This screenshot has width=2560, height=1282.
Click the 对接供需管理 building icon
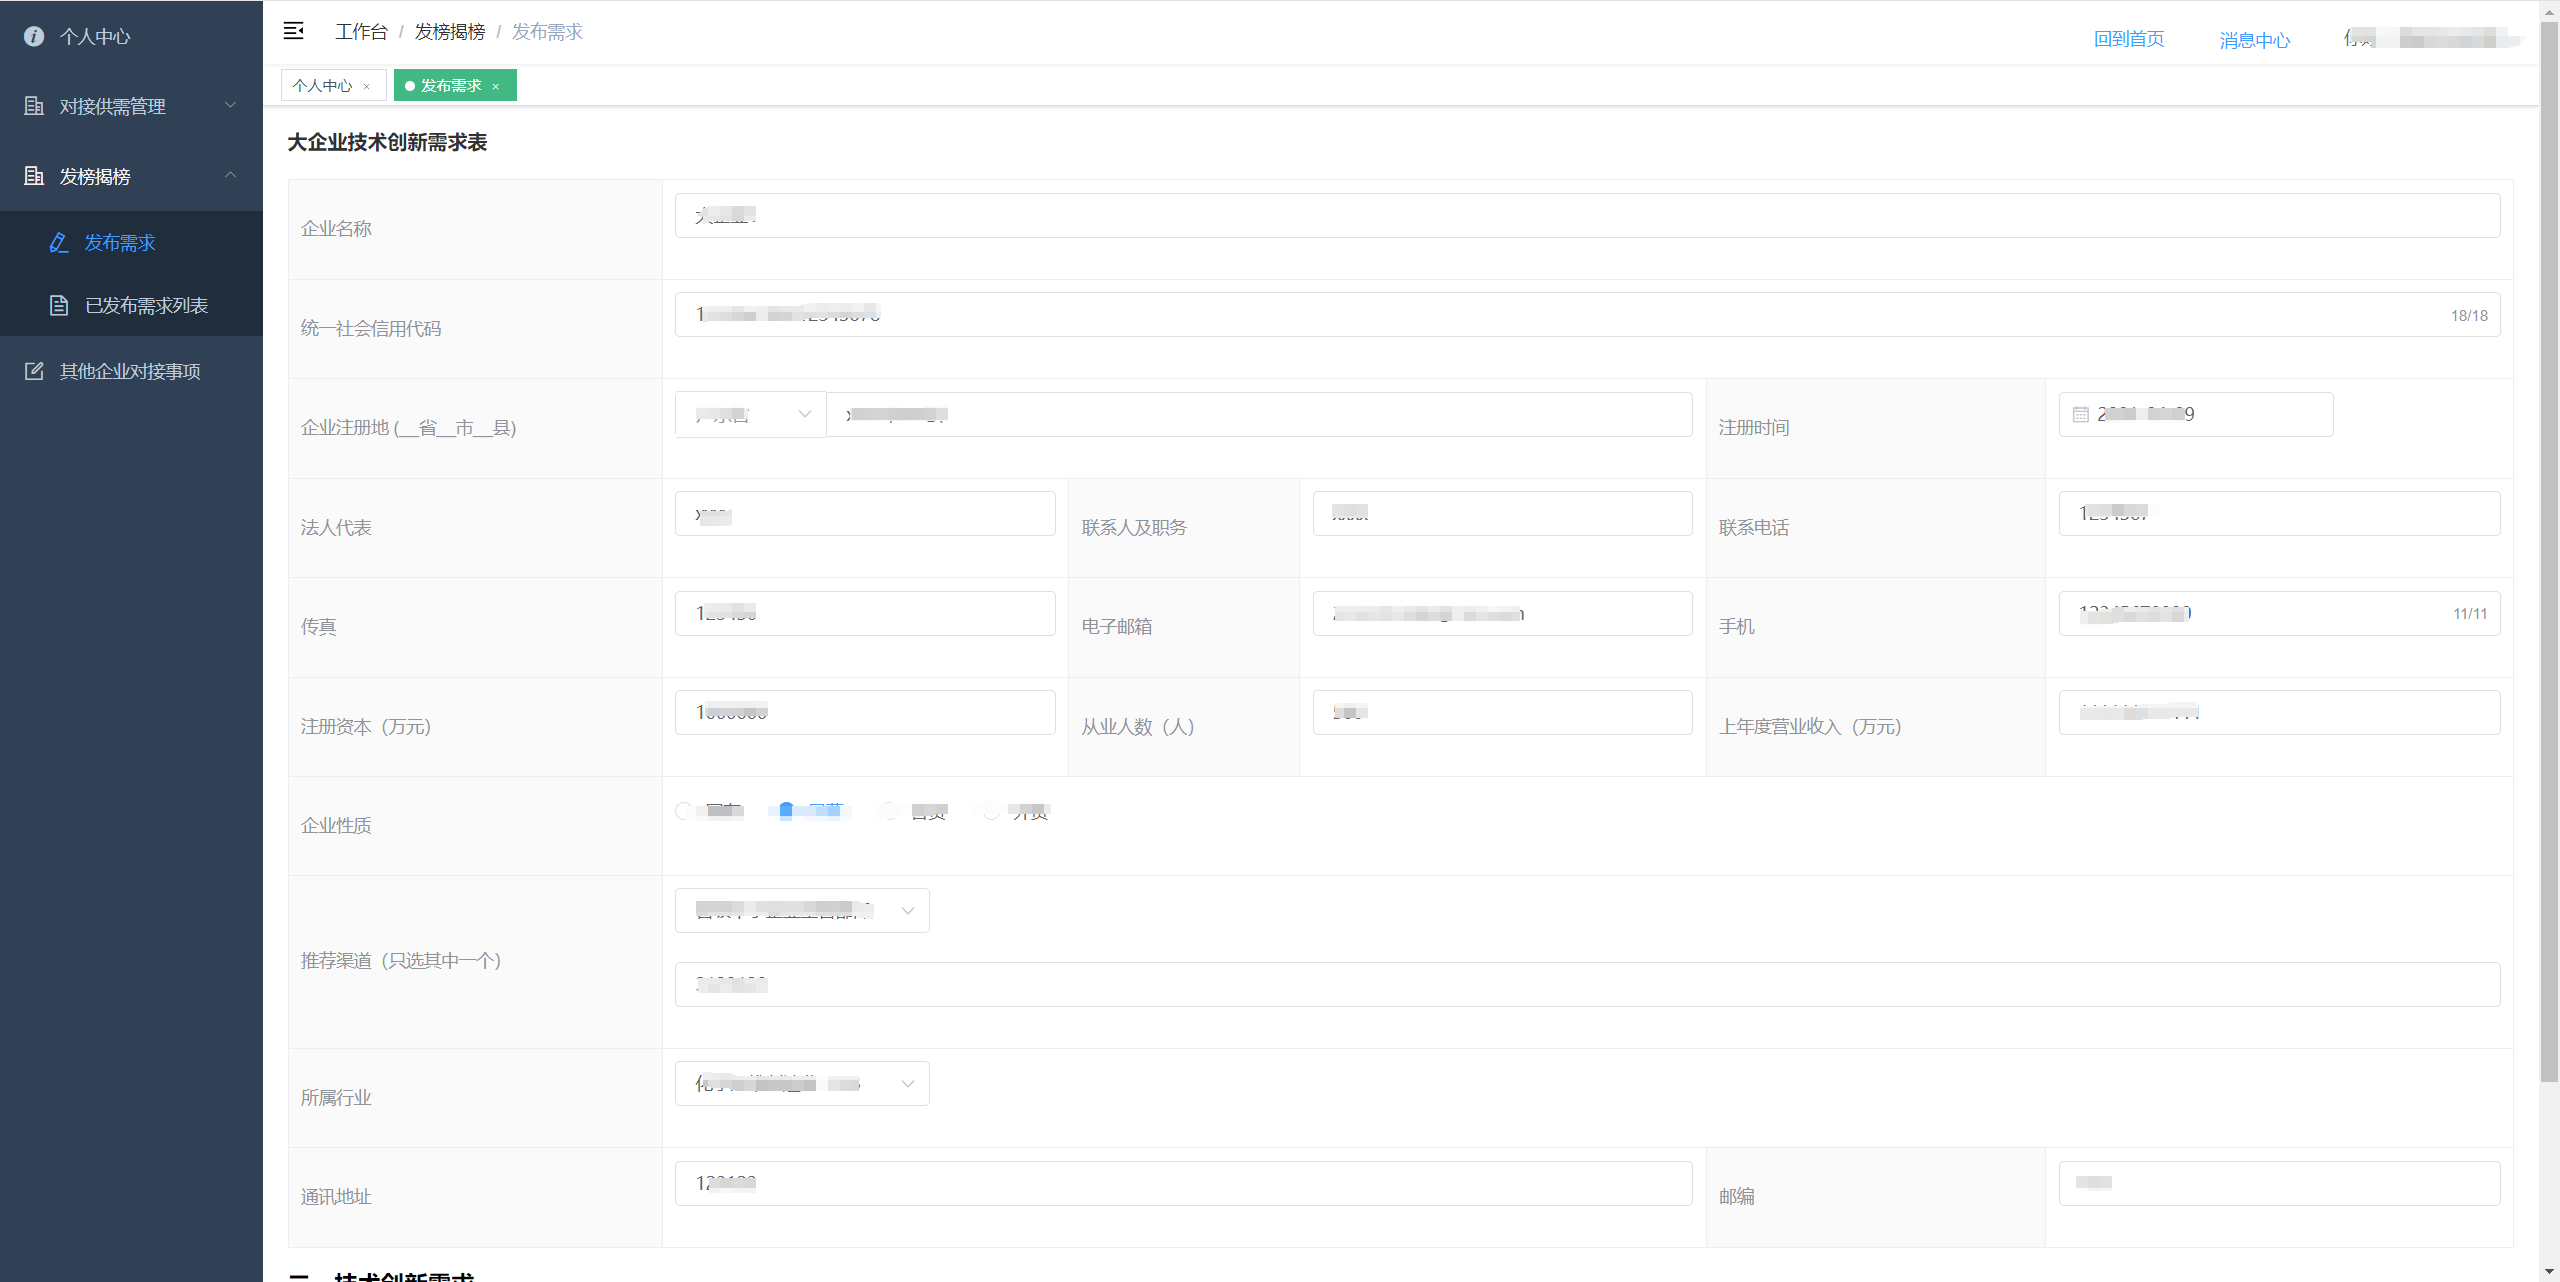click(x=34, y=106)
